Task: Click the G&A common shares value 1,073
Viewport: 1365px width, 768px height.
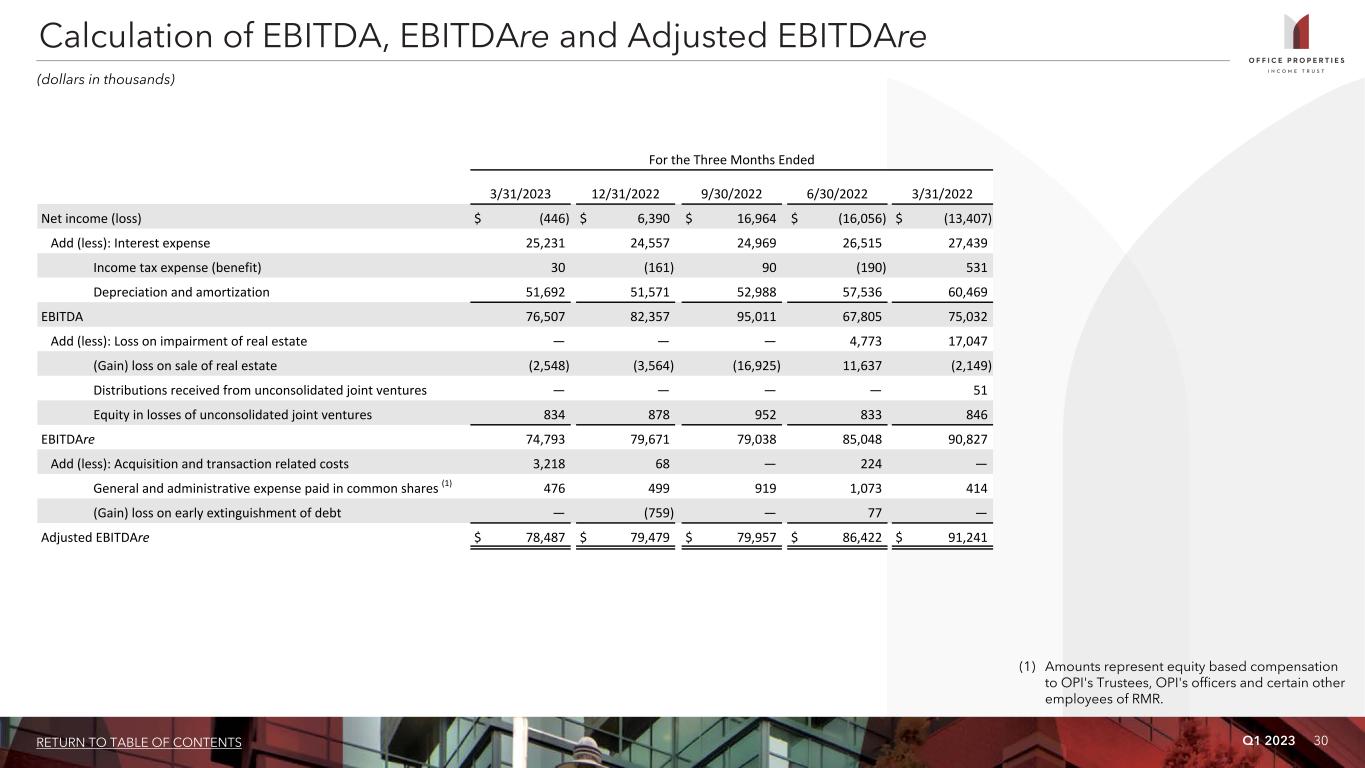Action: tap(864, 488)
